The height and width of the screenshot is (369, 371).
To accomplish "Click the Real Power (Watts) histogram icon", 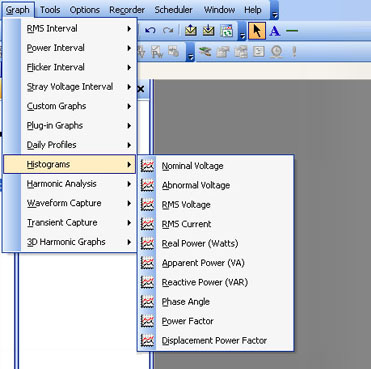I will pyautogui.click(x=147, y=243).
